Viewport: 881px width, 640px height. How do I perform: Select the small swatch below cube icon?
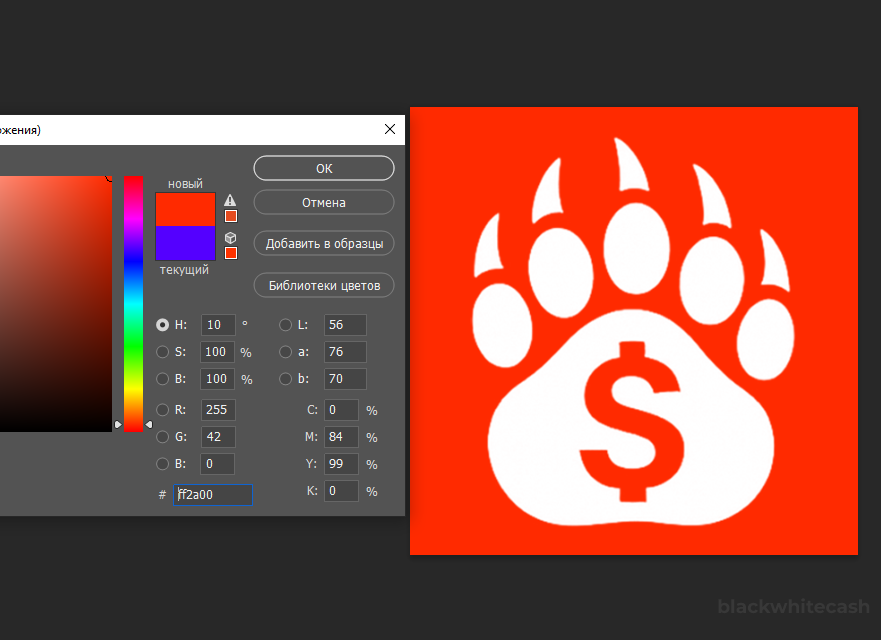231,253
